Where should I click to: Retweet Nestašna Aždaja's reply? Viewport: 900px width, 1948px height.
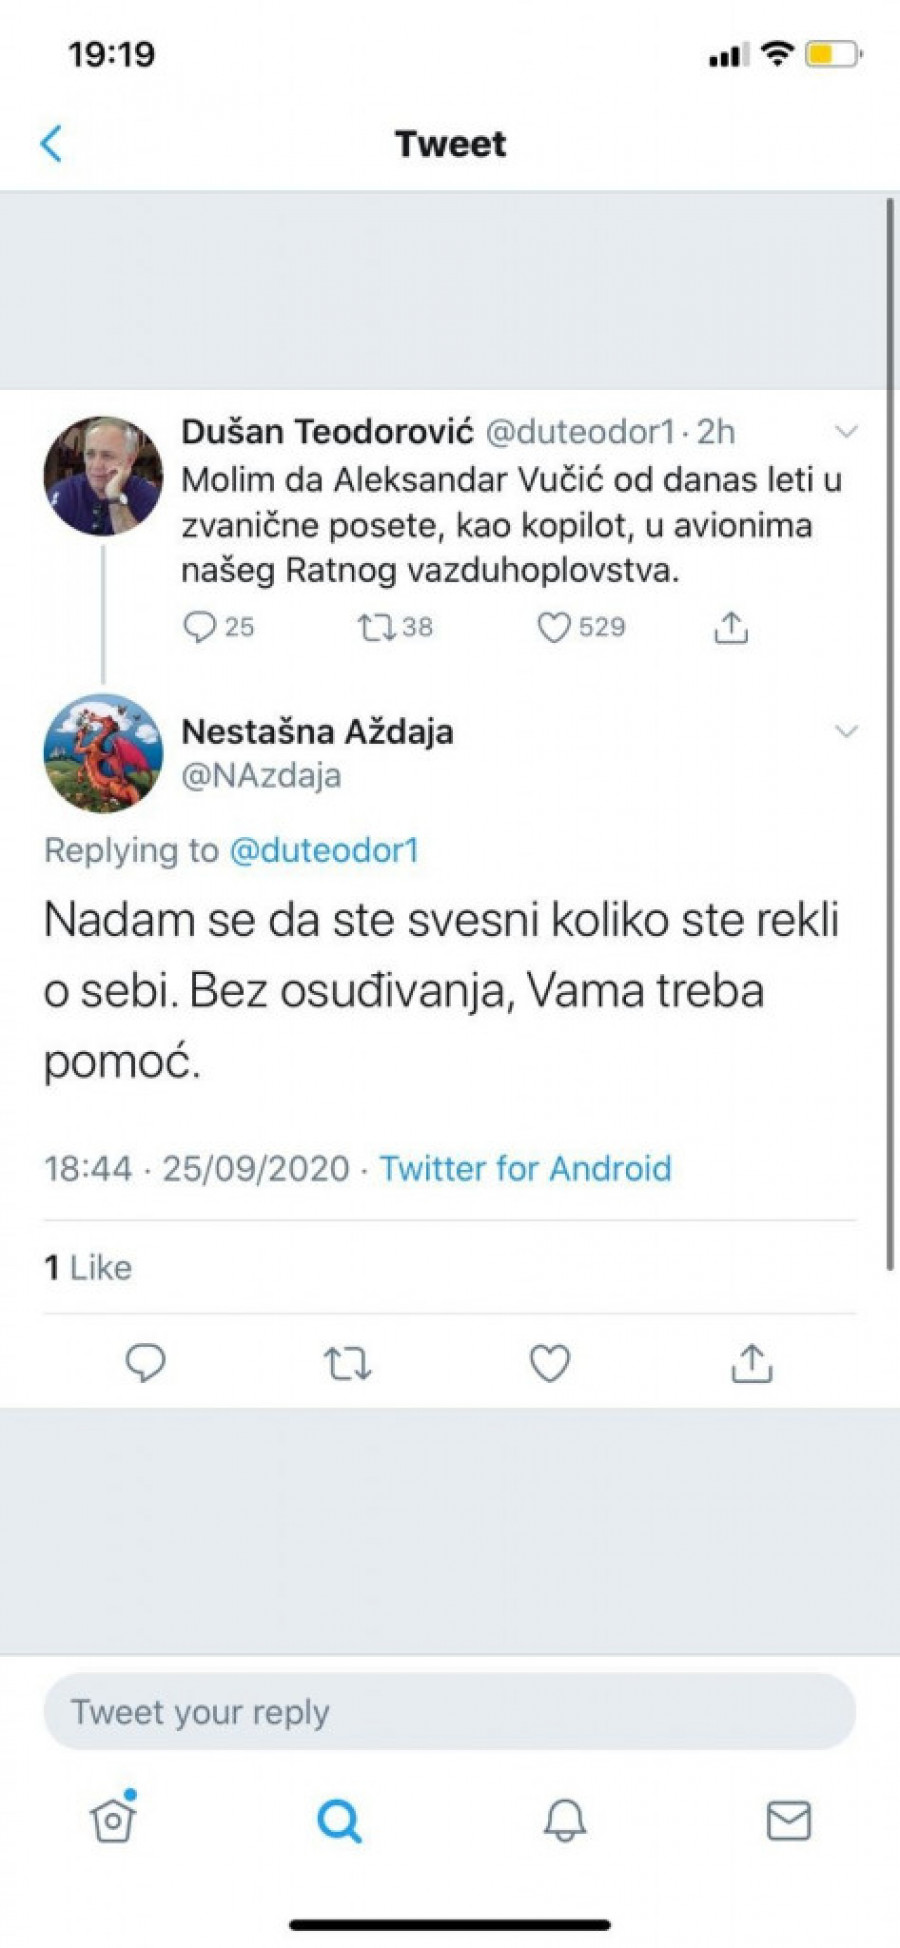tap(348, 1363)
